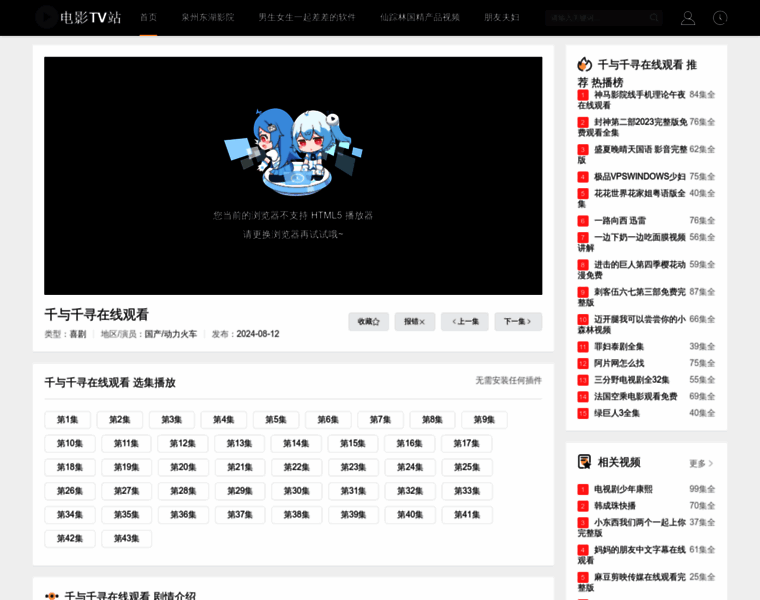
Task: Go to the 首页 nav tab
Action: (148, 17)
